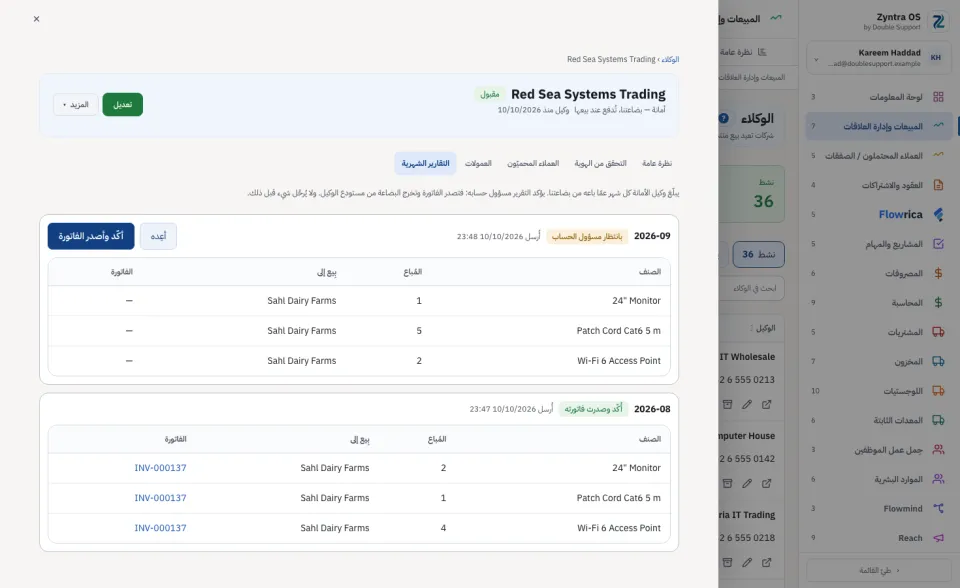The height and width of the screenshot is (588, 960).
Task: Open Fixed Assets green truck icon
Action: [938, 420]
